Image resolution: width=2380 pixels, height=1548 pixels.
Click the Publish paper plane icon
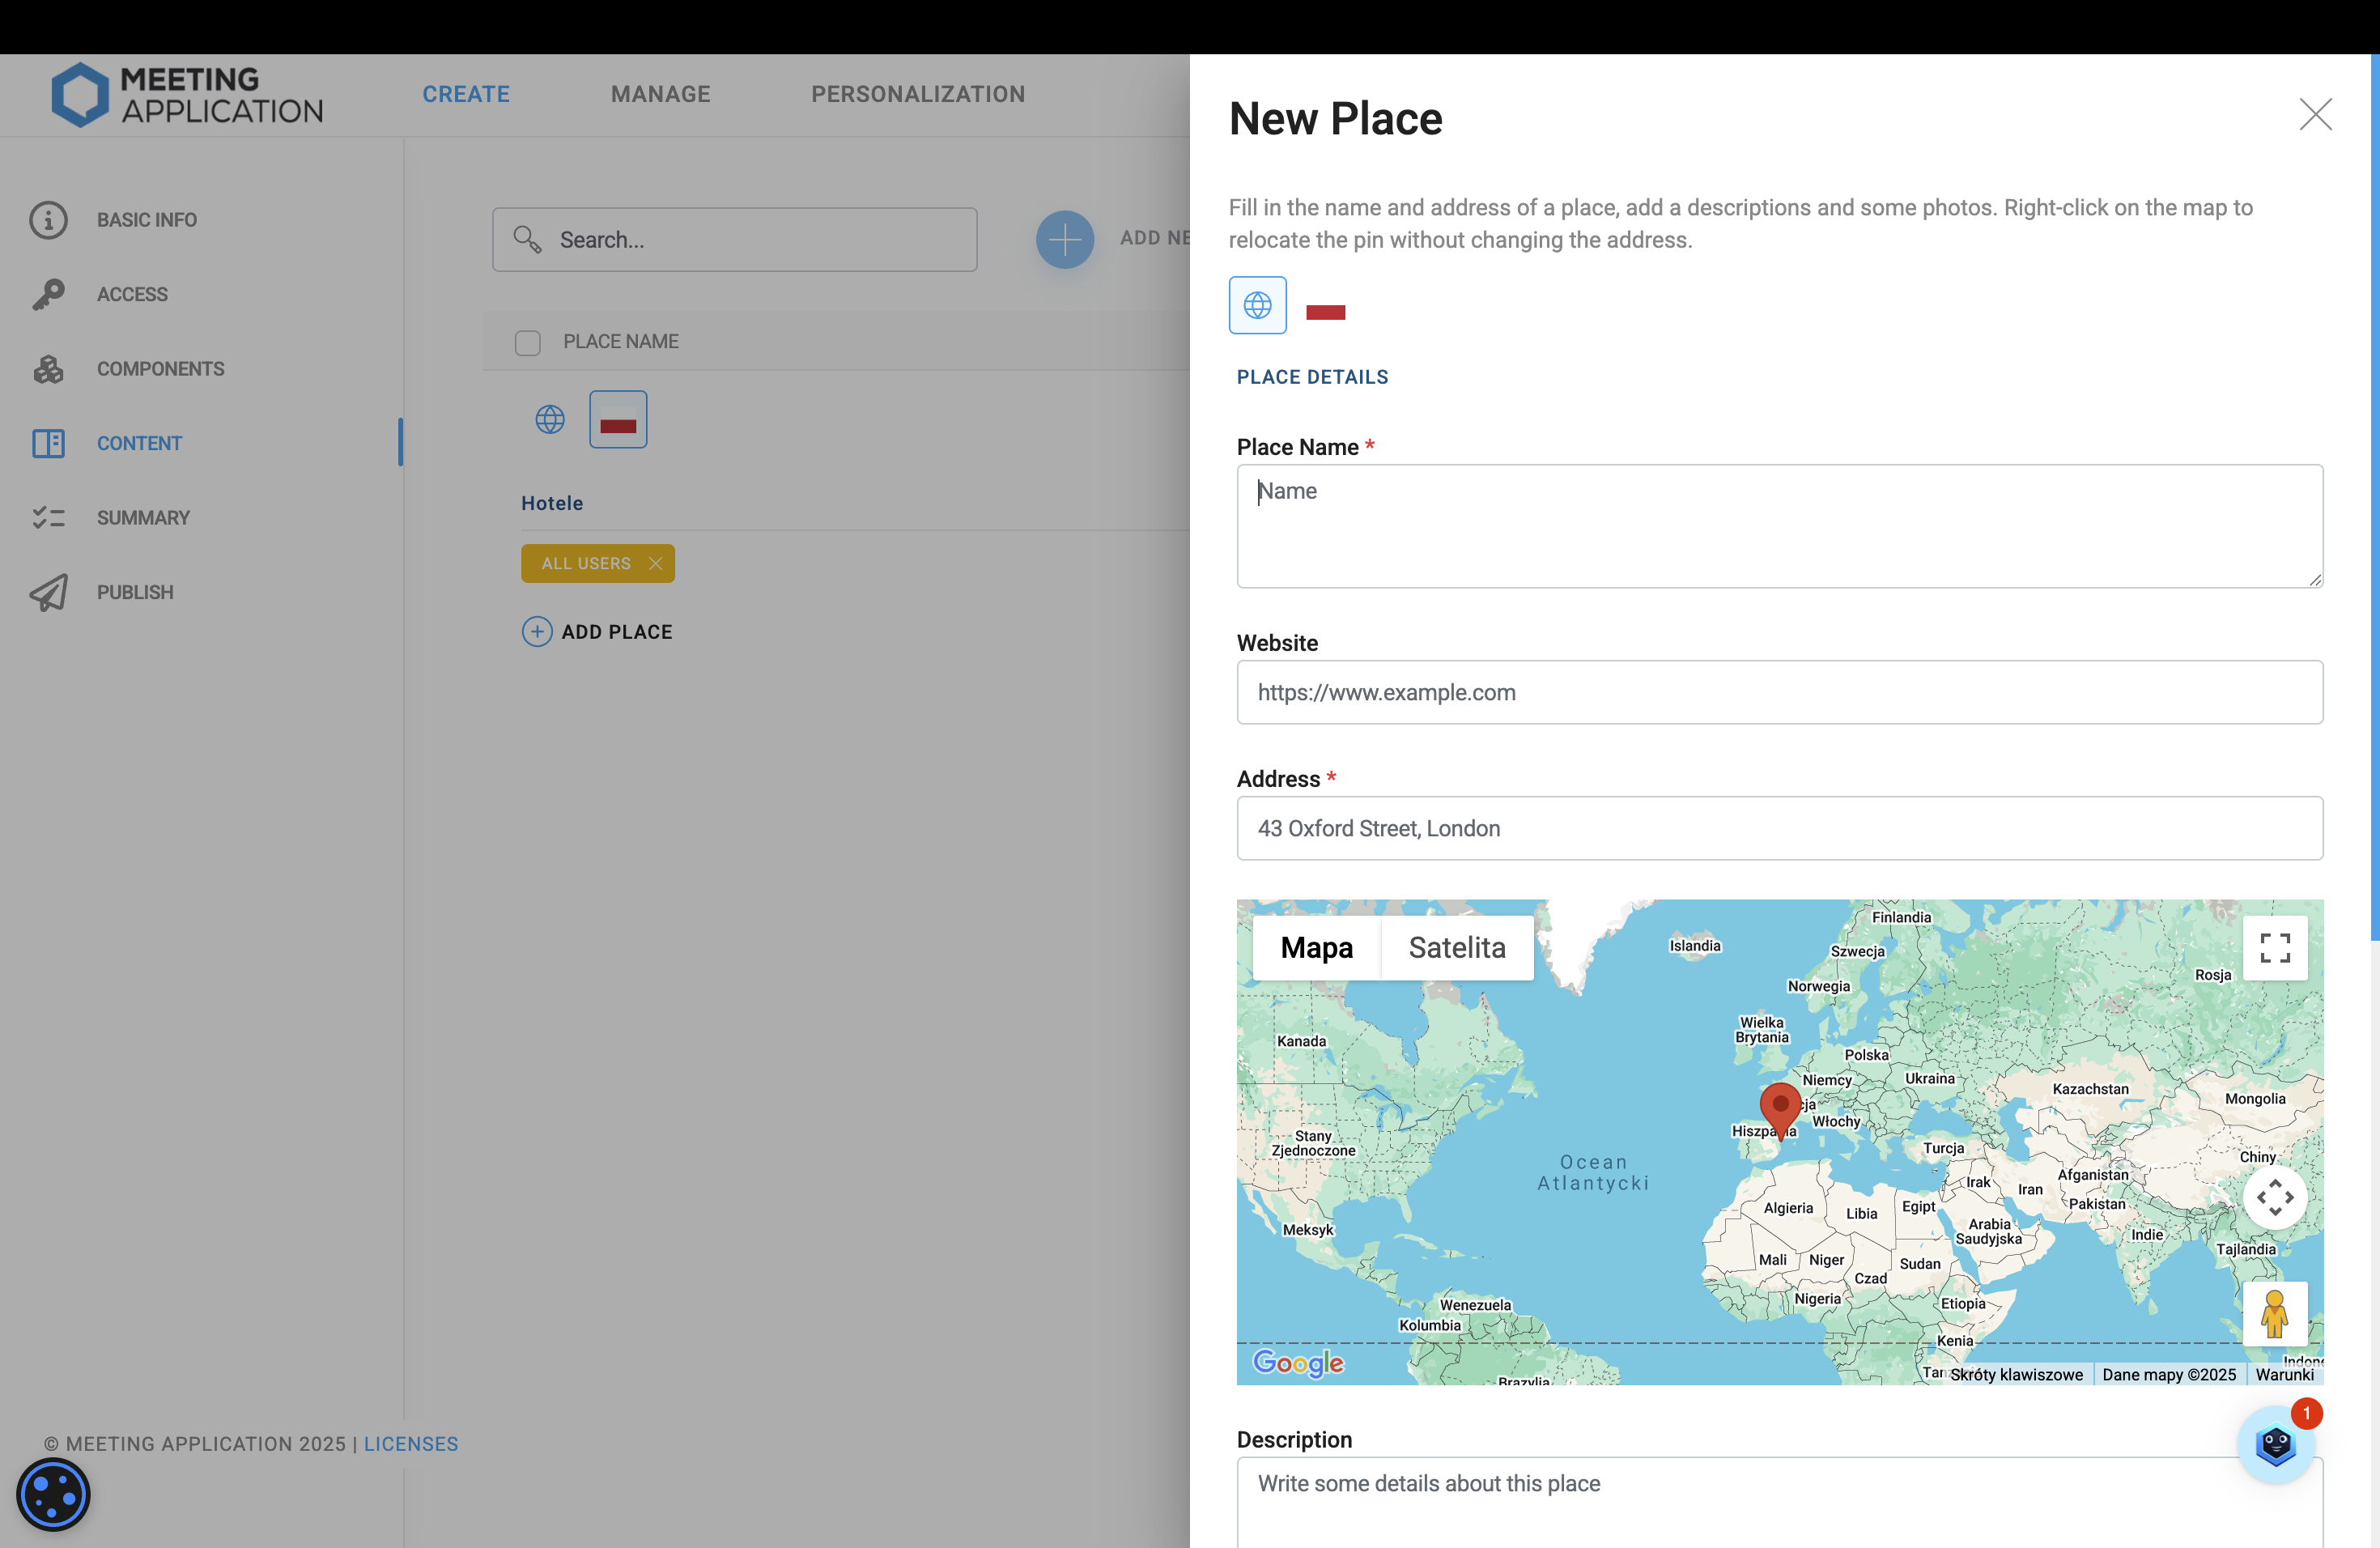coord(48,592)
